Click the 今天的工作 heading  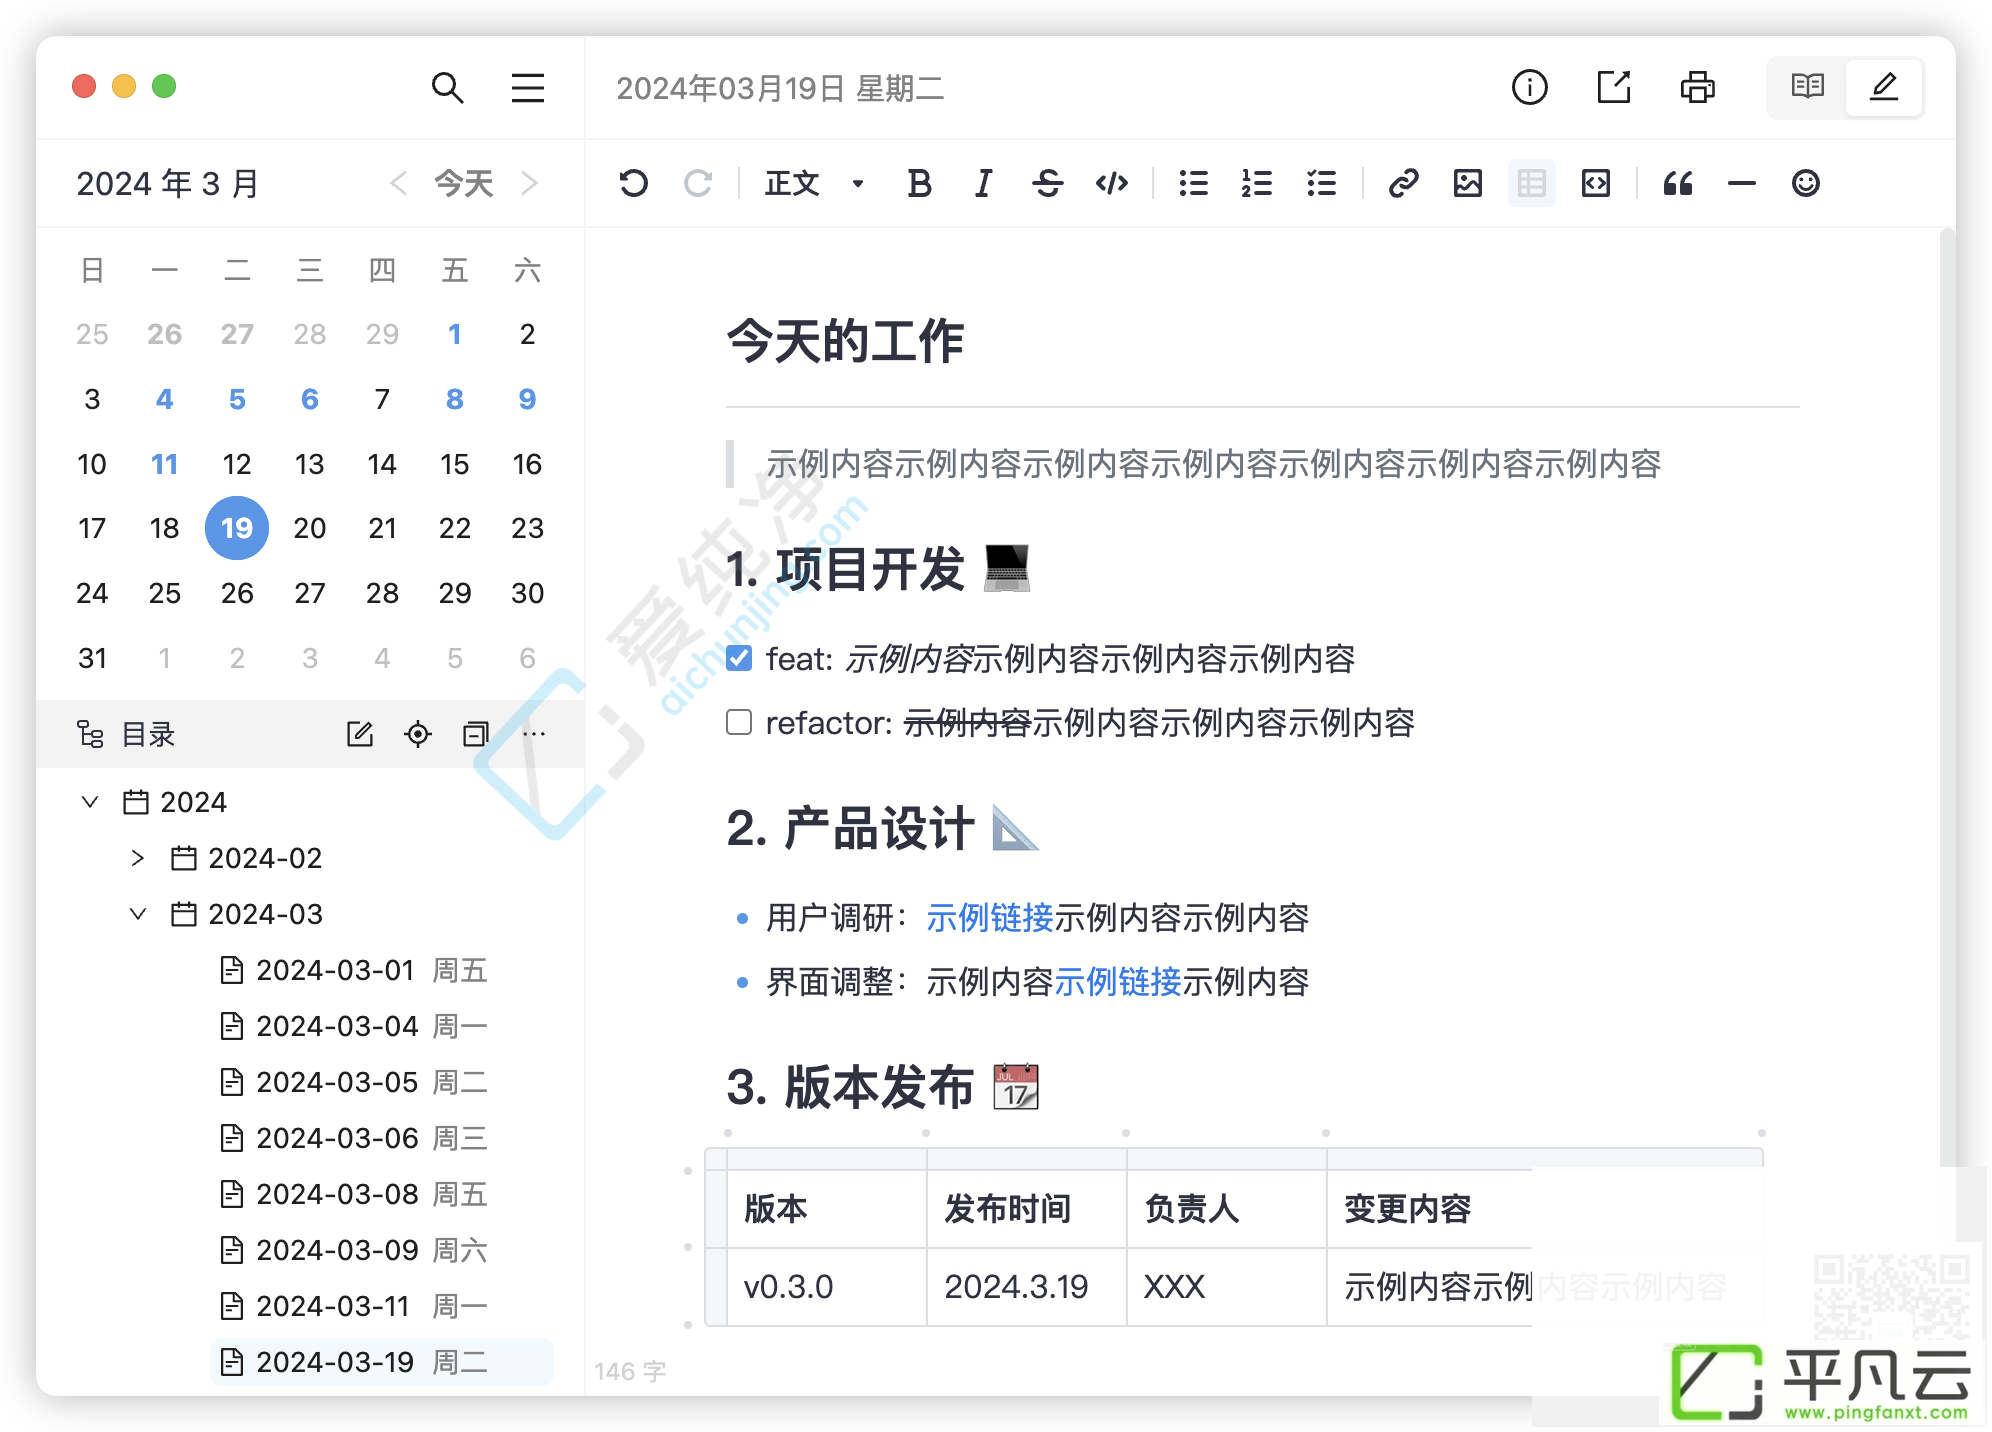tap(845, 342)
